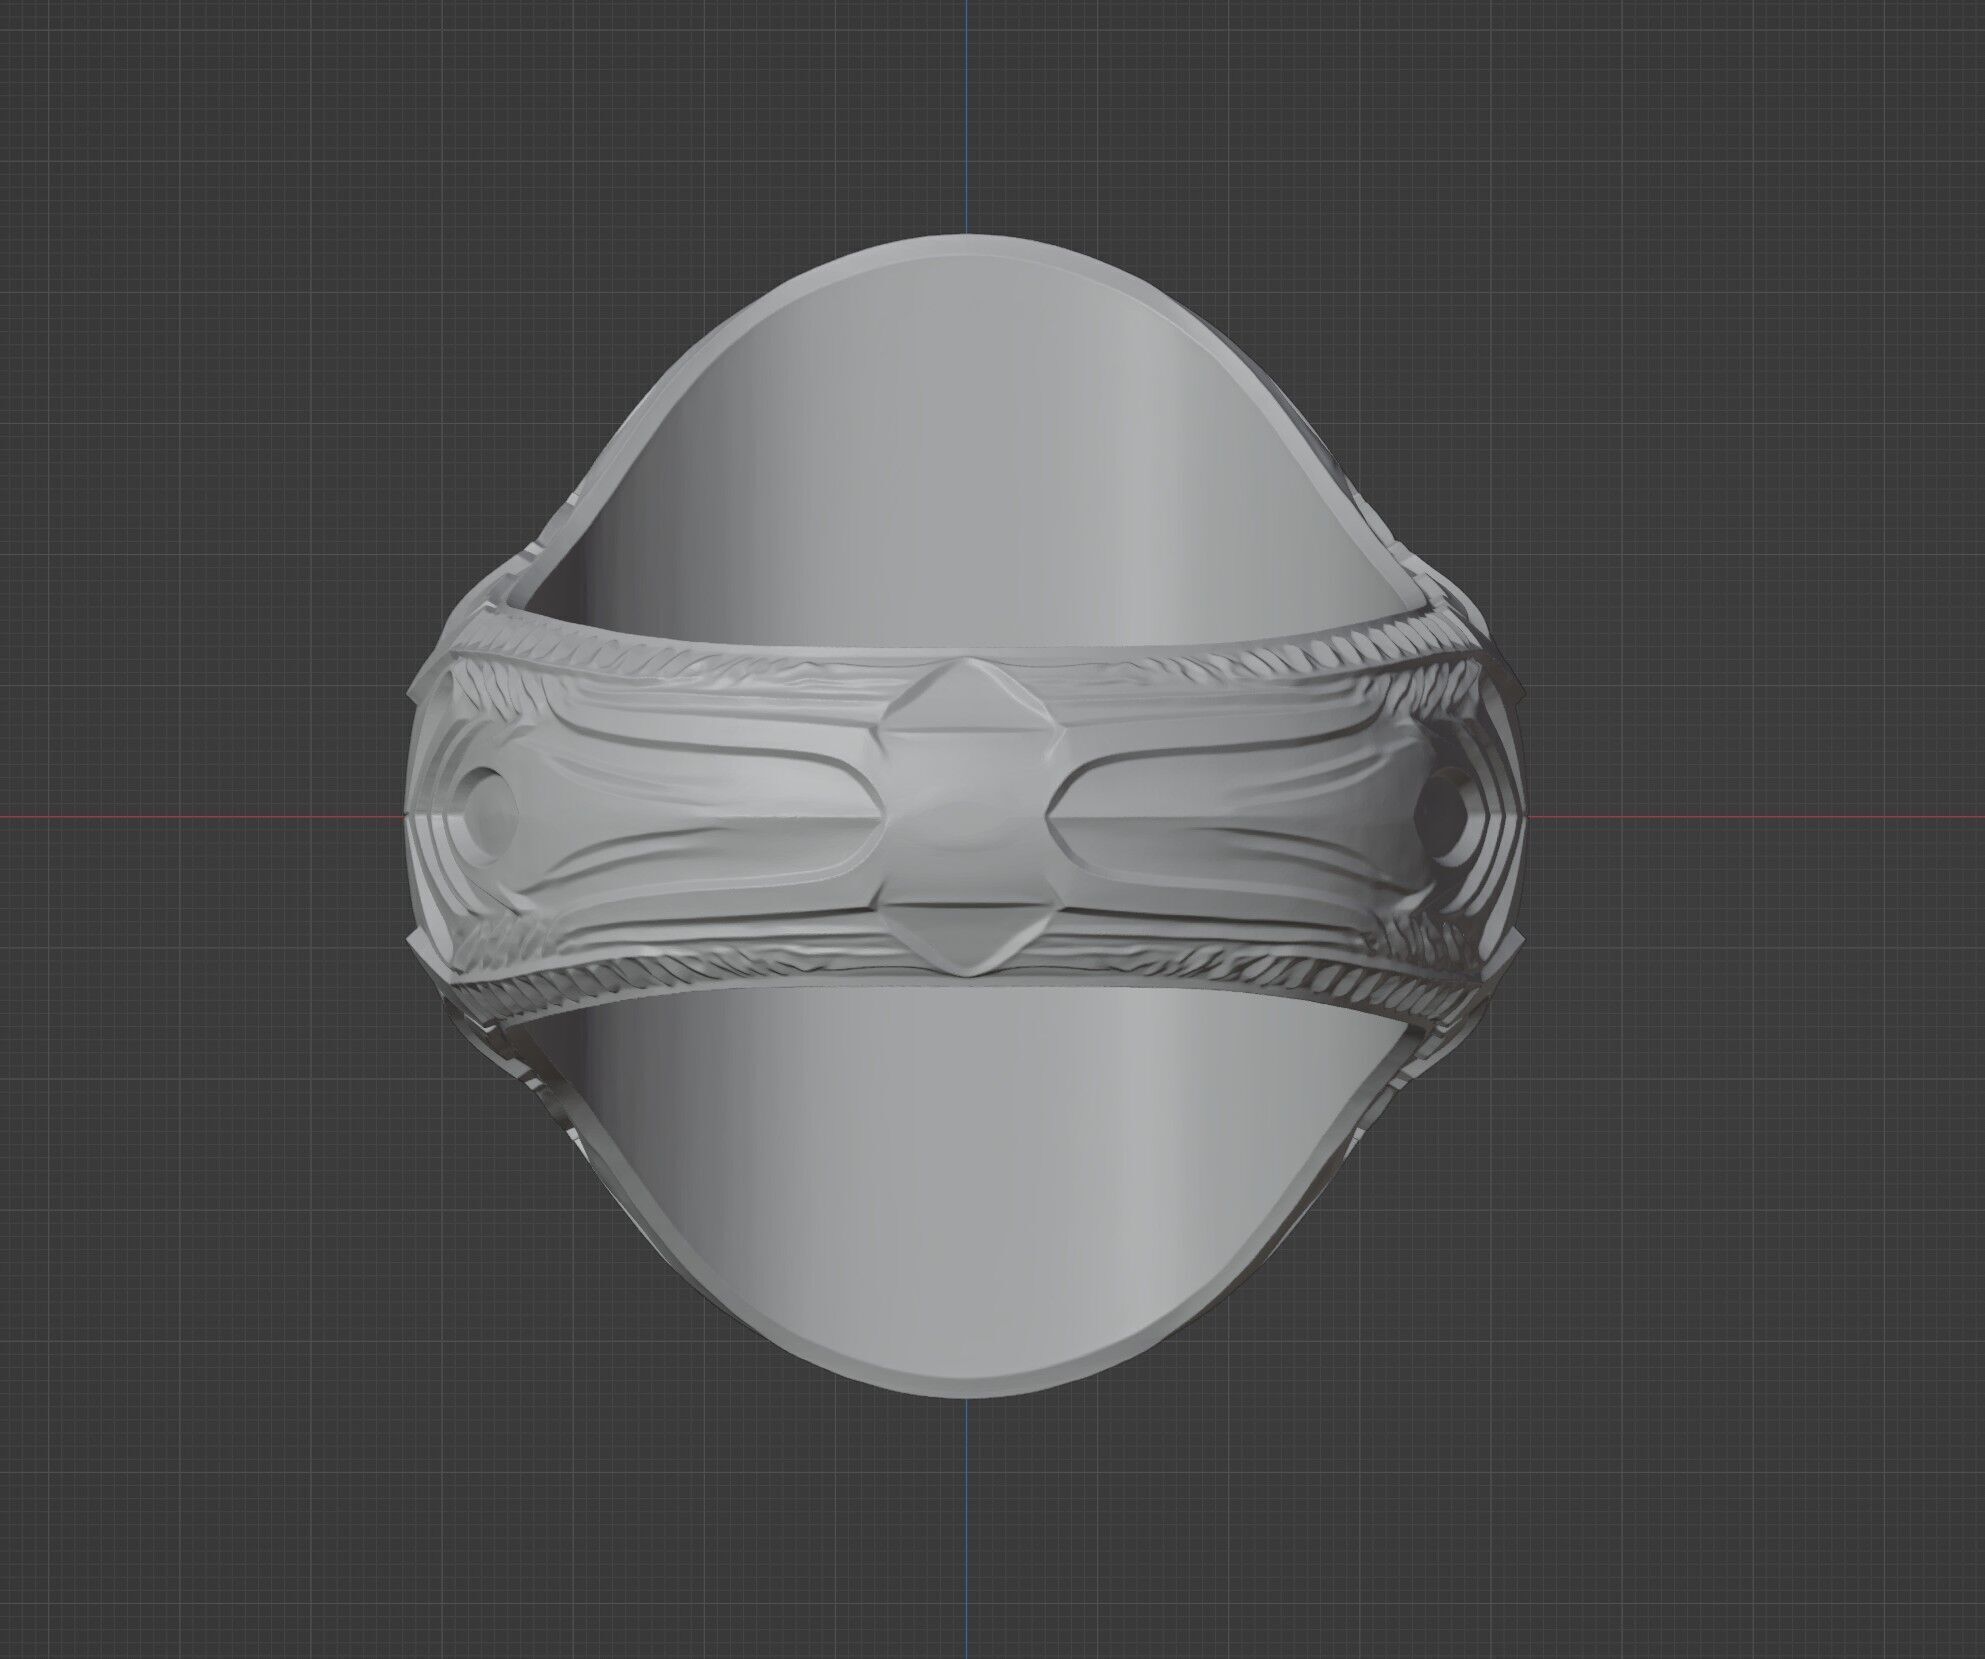Select the model by its central diamond-shaped boss

point(967,816)
